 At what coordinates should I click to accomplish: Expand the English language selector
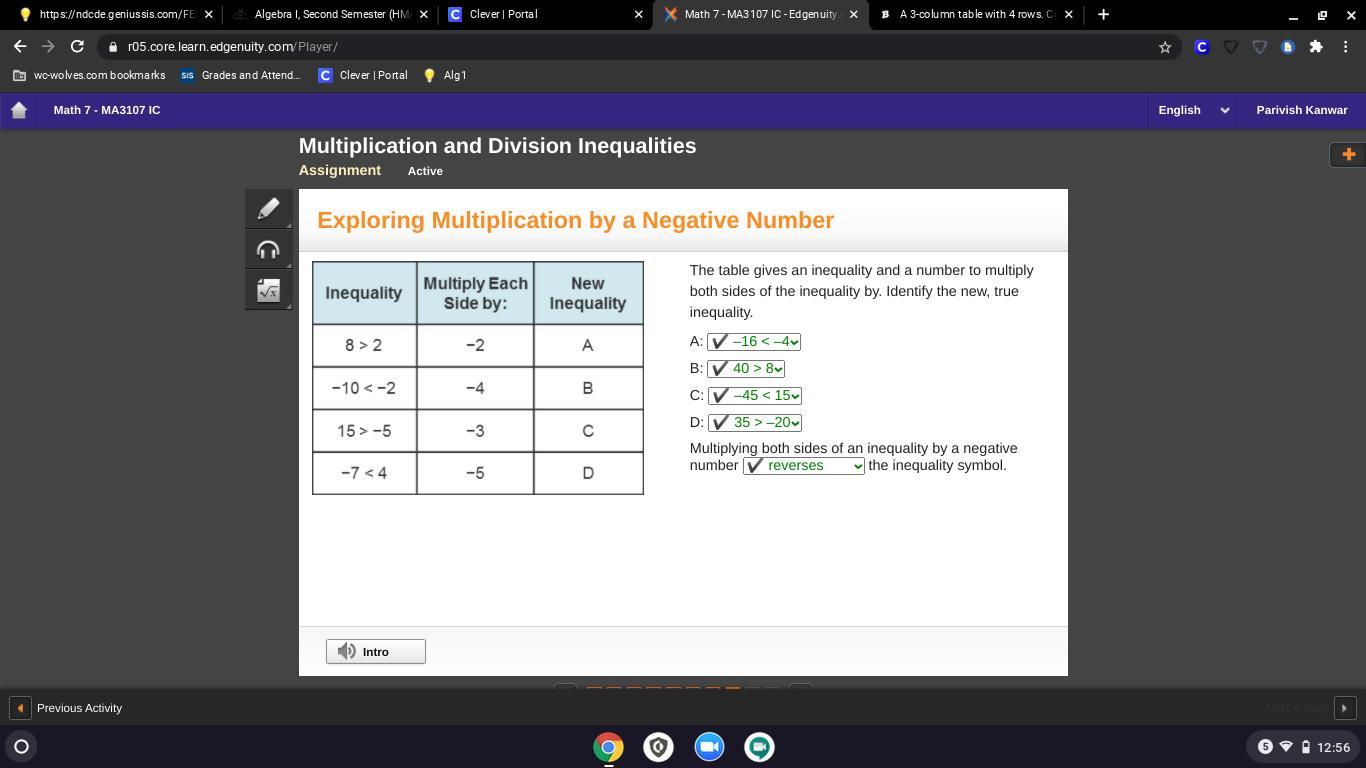pos(1193,110)
